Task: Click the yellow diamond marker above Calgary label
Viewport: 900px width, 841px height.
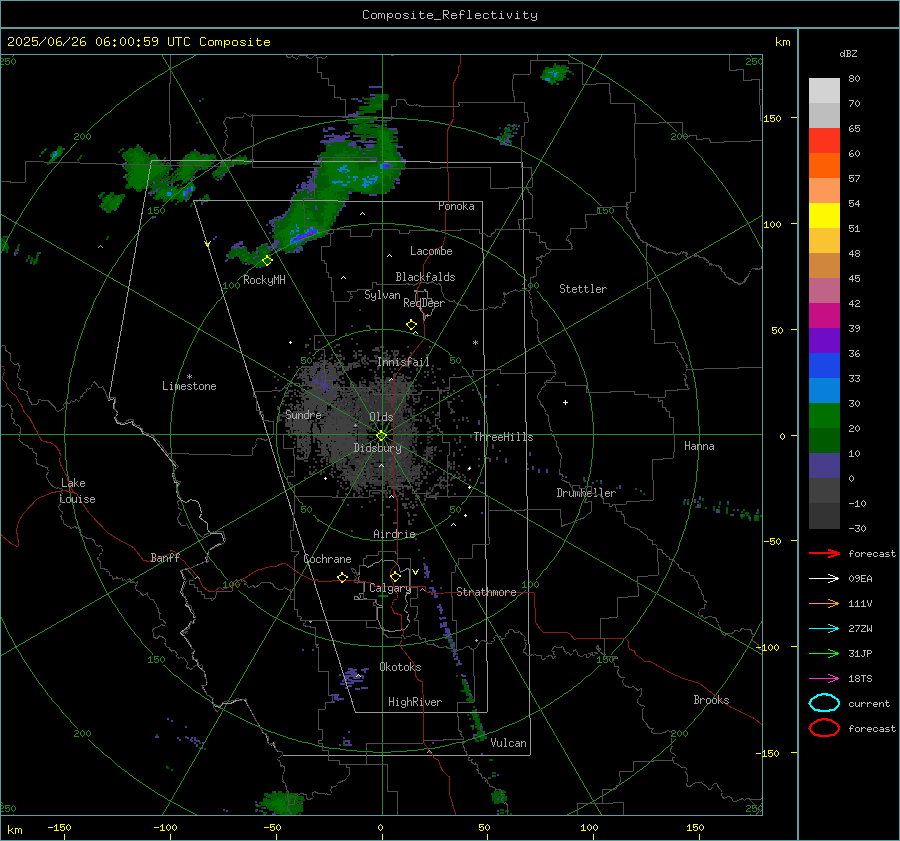Action: click(x=395, y=576)
